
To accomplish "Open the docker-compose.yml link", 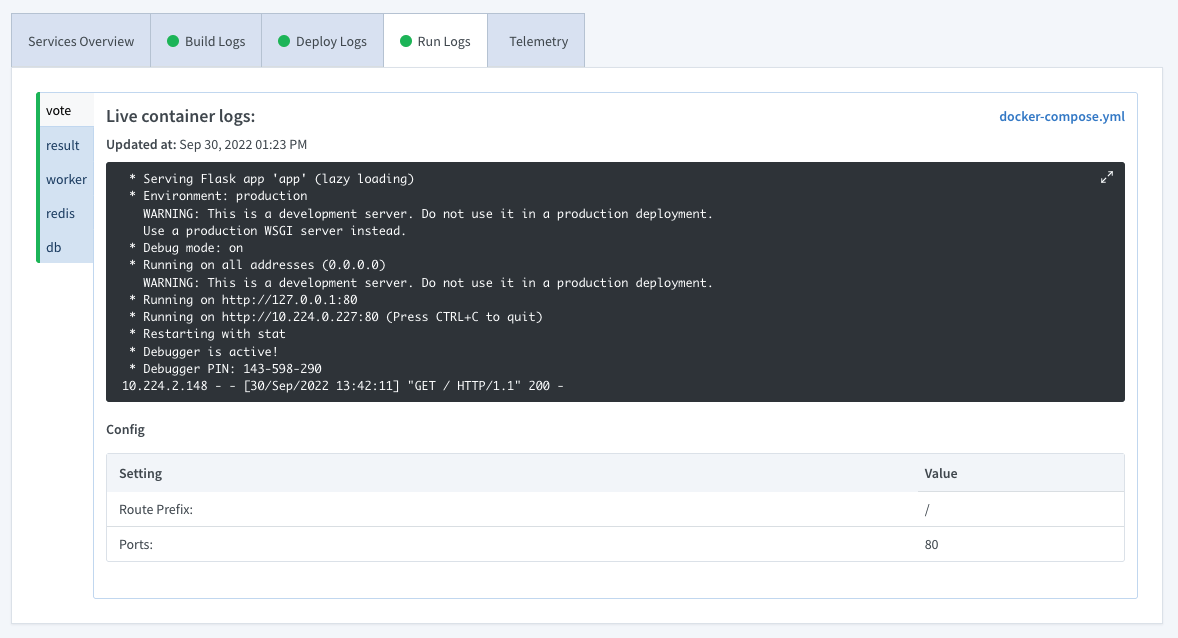I will 1062,116.
